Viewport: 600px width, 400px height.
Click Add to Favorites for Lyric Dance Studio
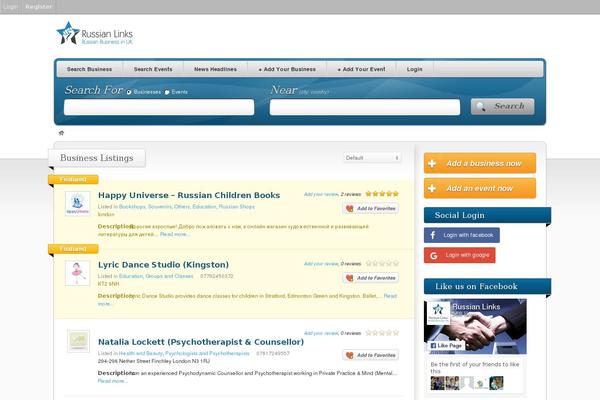pos(371,278)
